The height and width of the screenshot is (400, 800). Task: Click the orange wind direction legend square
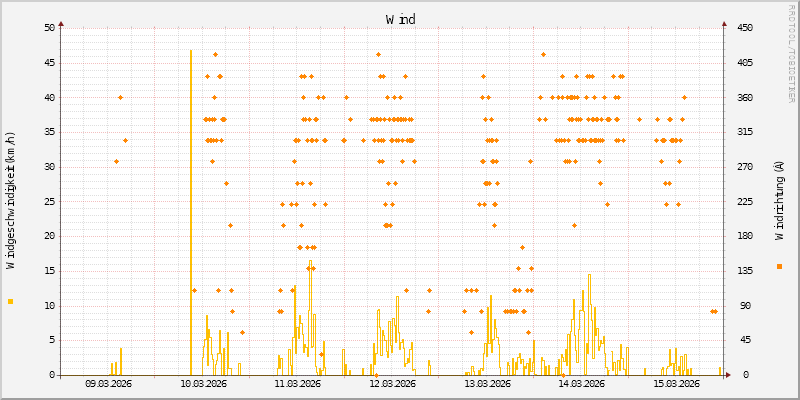pos(779,266)
